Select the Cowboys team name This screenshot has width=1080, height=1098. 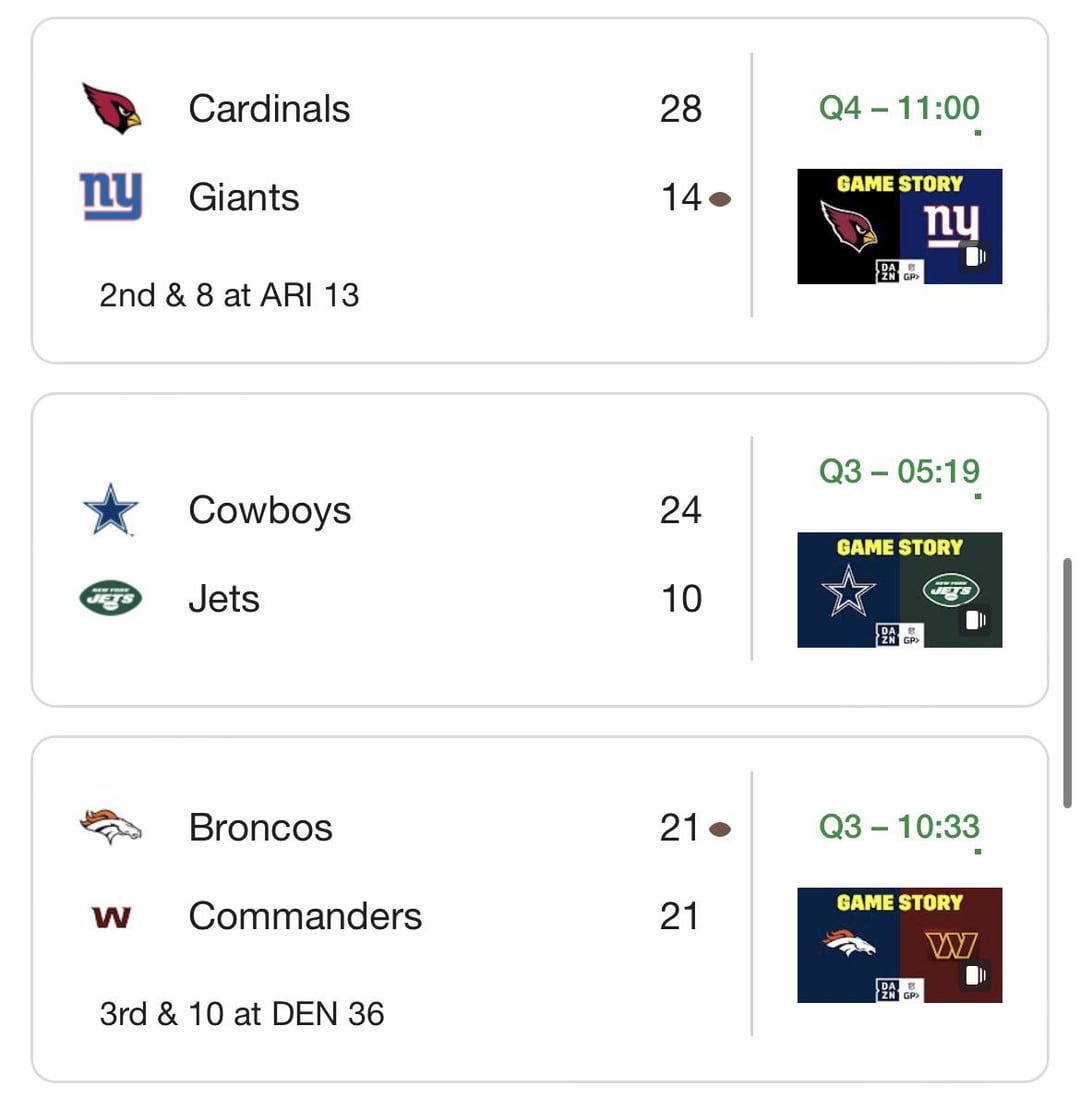270,510
